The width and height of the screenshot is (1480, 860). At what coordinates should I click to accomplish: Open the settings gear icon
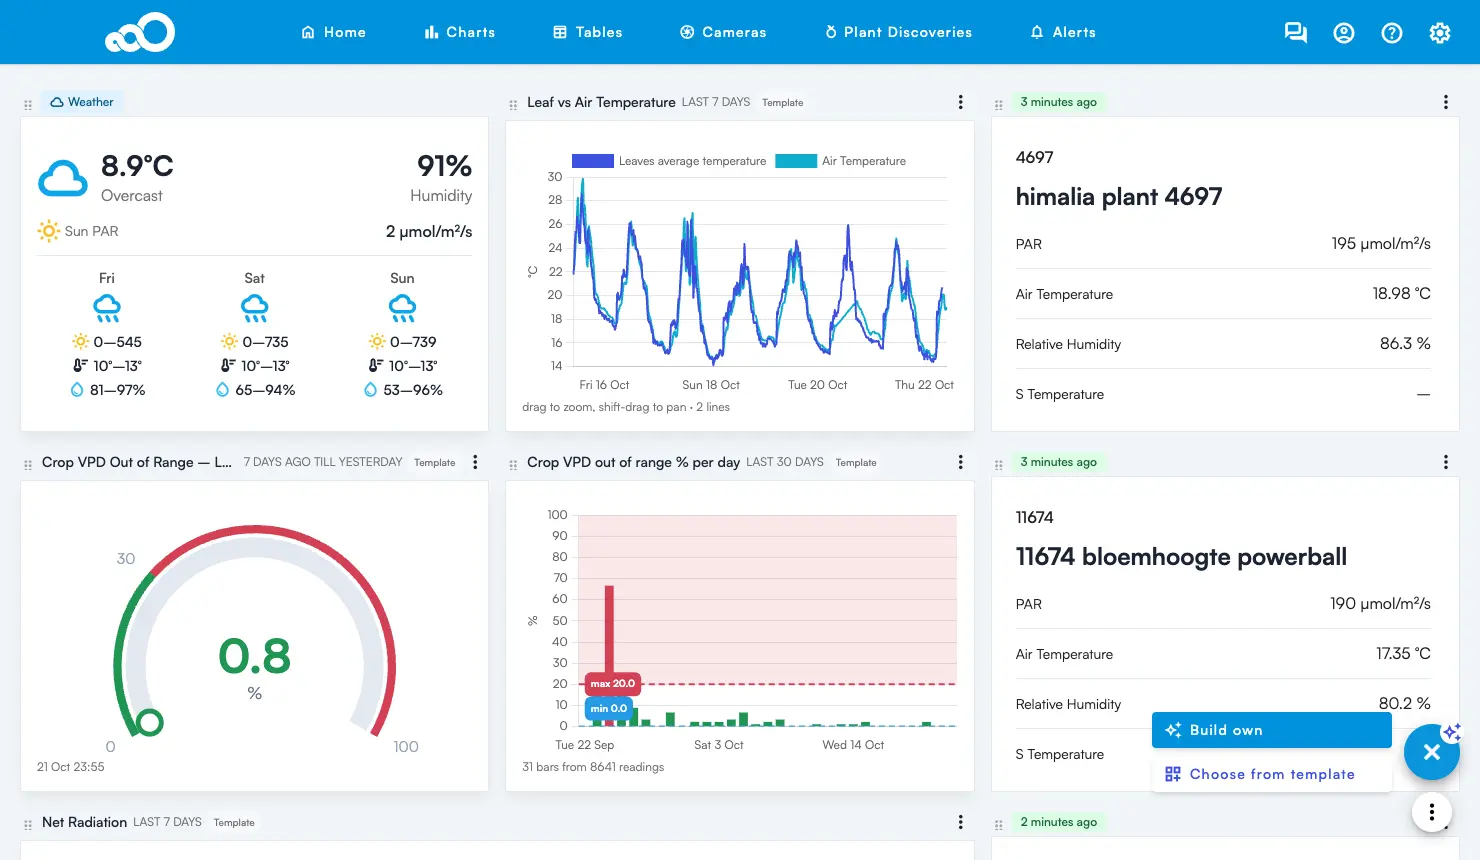point(1440,33)
